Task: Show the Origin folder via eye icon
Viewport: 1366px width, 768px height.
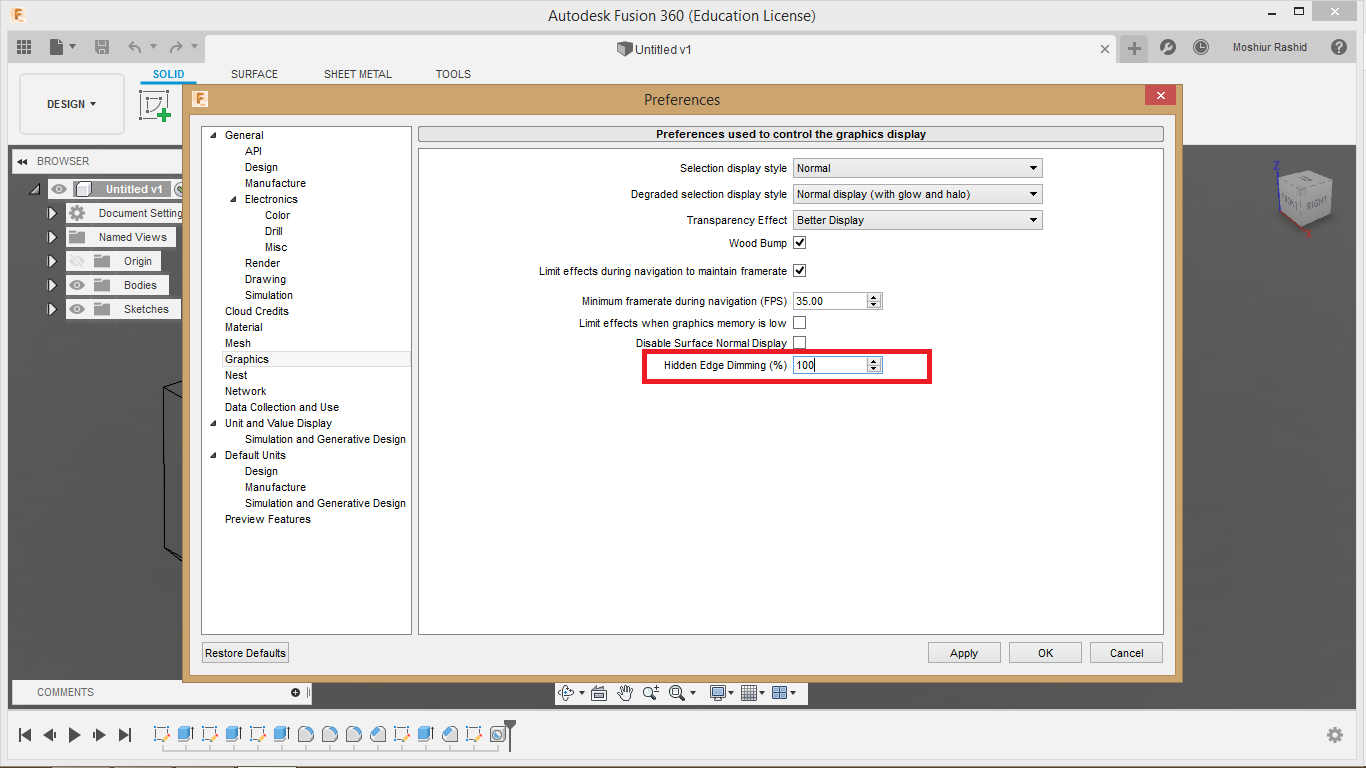Action: click(x=77, y=261)
